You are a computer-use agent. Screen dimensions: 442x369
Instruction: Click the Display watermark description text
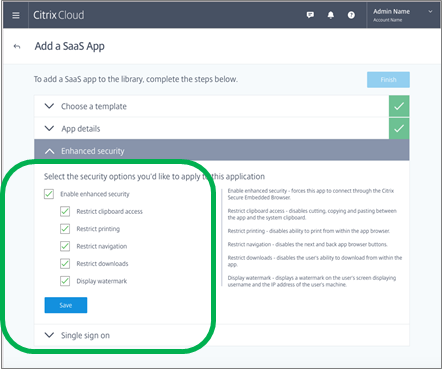pyautogui.click(x=312, y=281)
